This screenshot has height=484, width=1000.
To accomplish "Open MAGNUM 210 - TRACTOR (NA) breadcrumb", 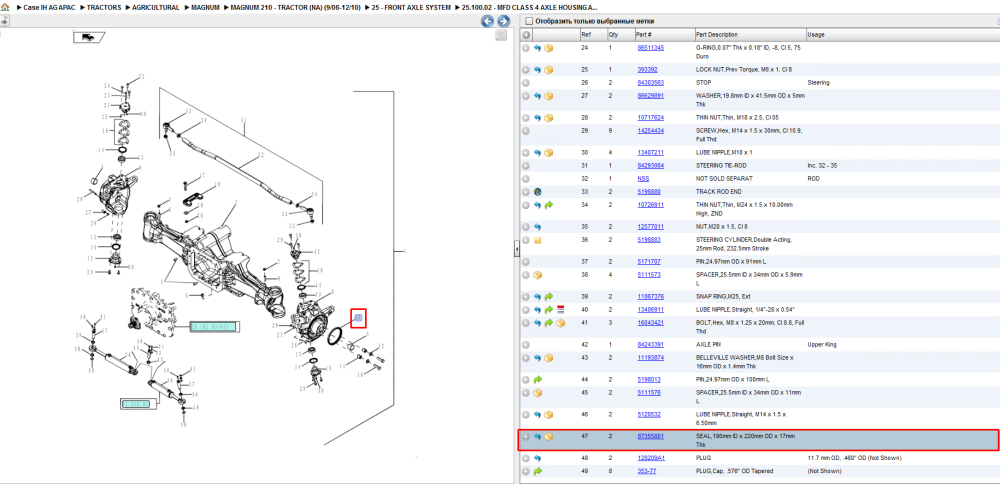I will [293, 7].
